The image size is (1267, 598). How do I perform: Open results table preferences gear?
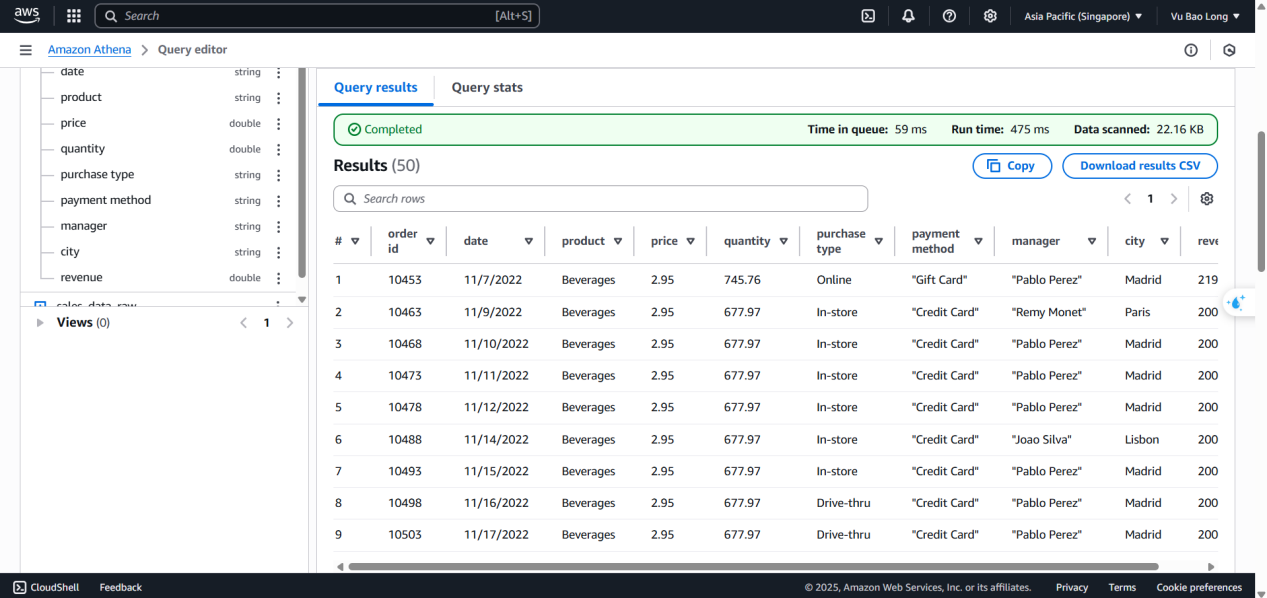[x=1207, y=199]
